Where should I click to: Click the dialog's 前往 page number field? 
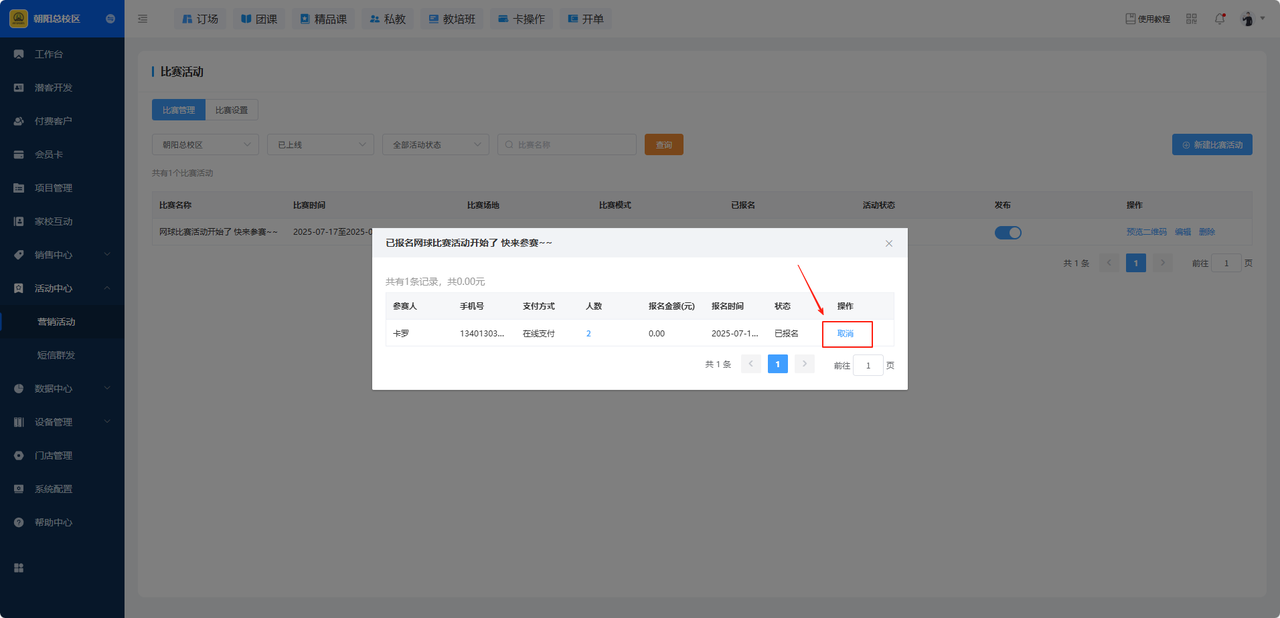pos(867,365)
